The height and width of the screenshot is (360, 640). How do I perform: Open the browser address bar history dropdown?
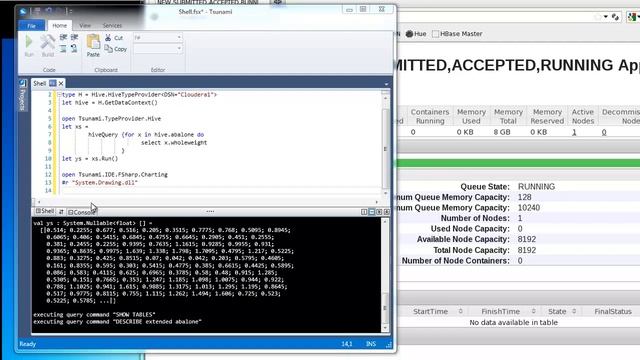pos(606,17)
